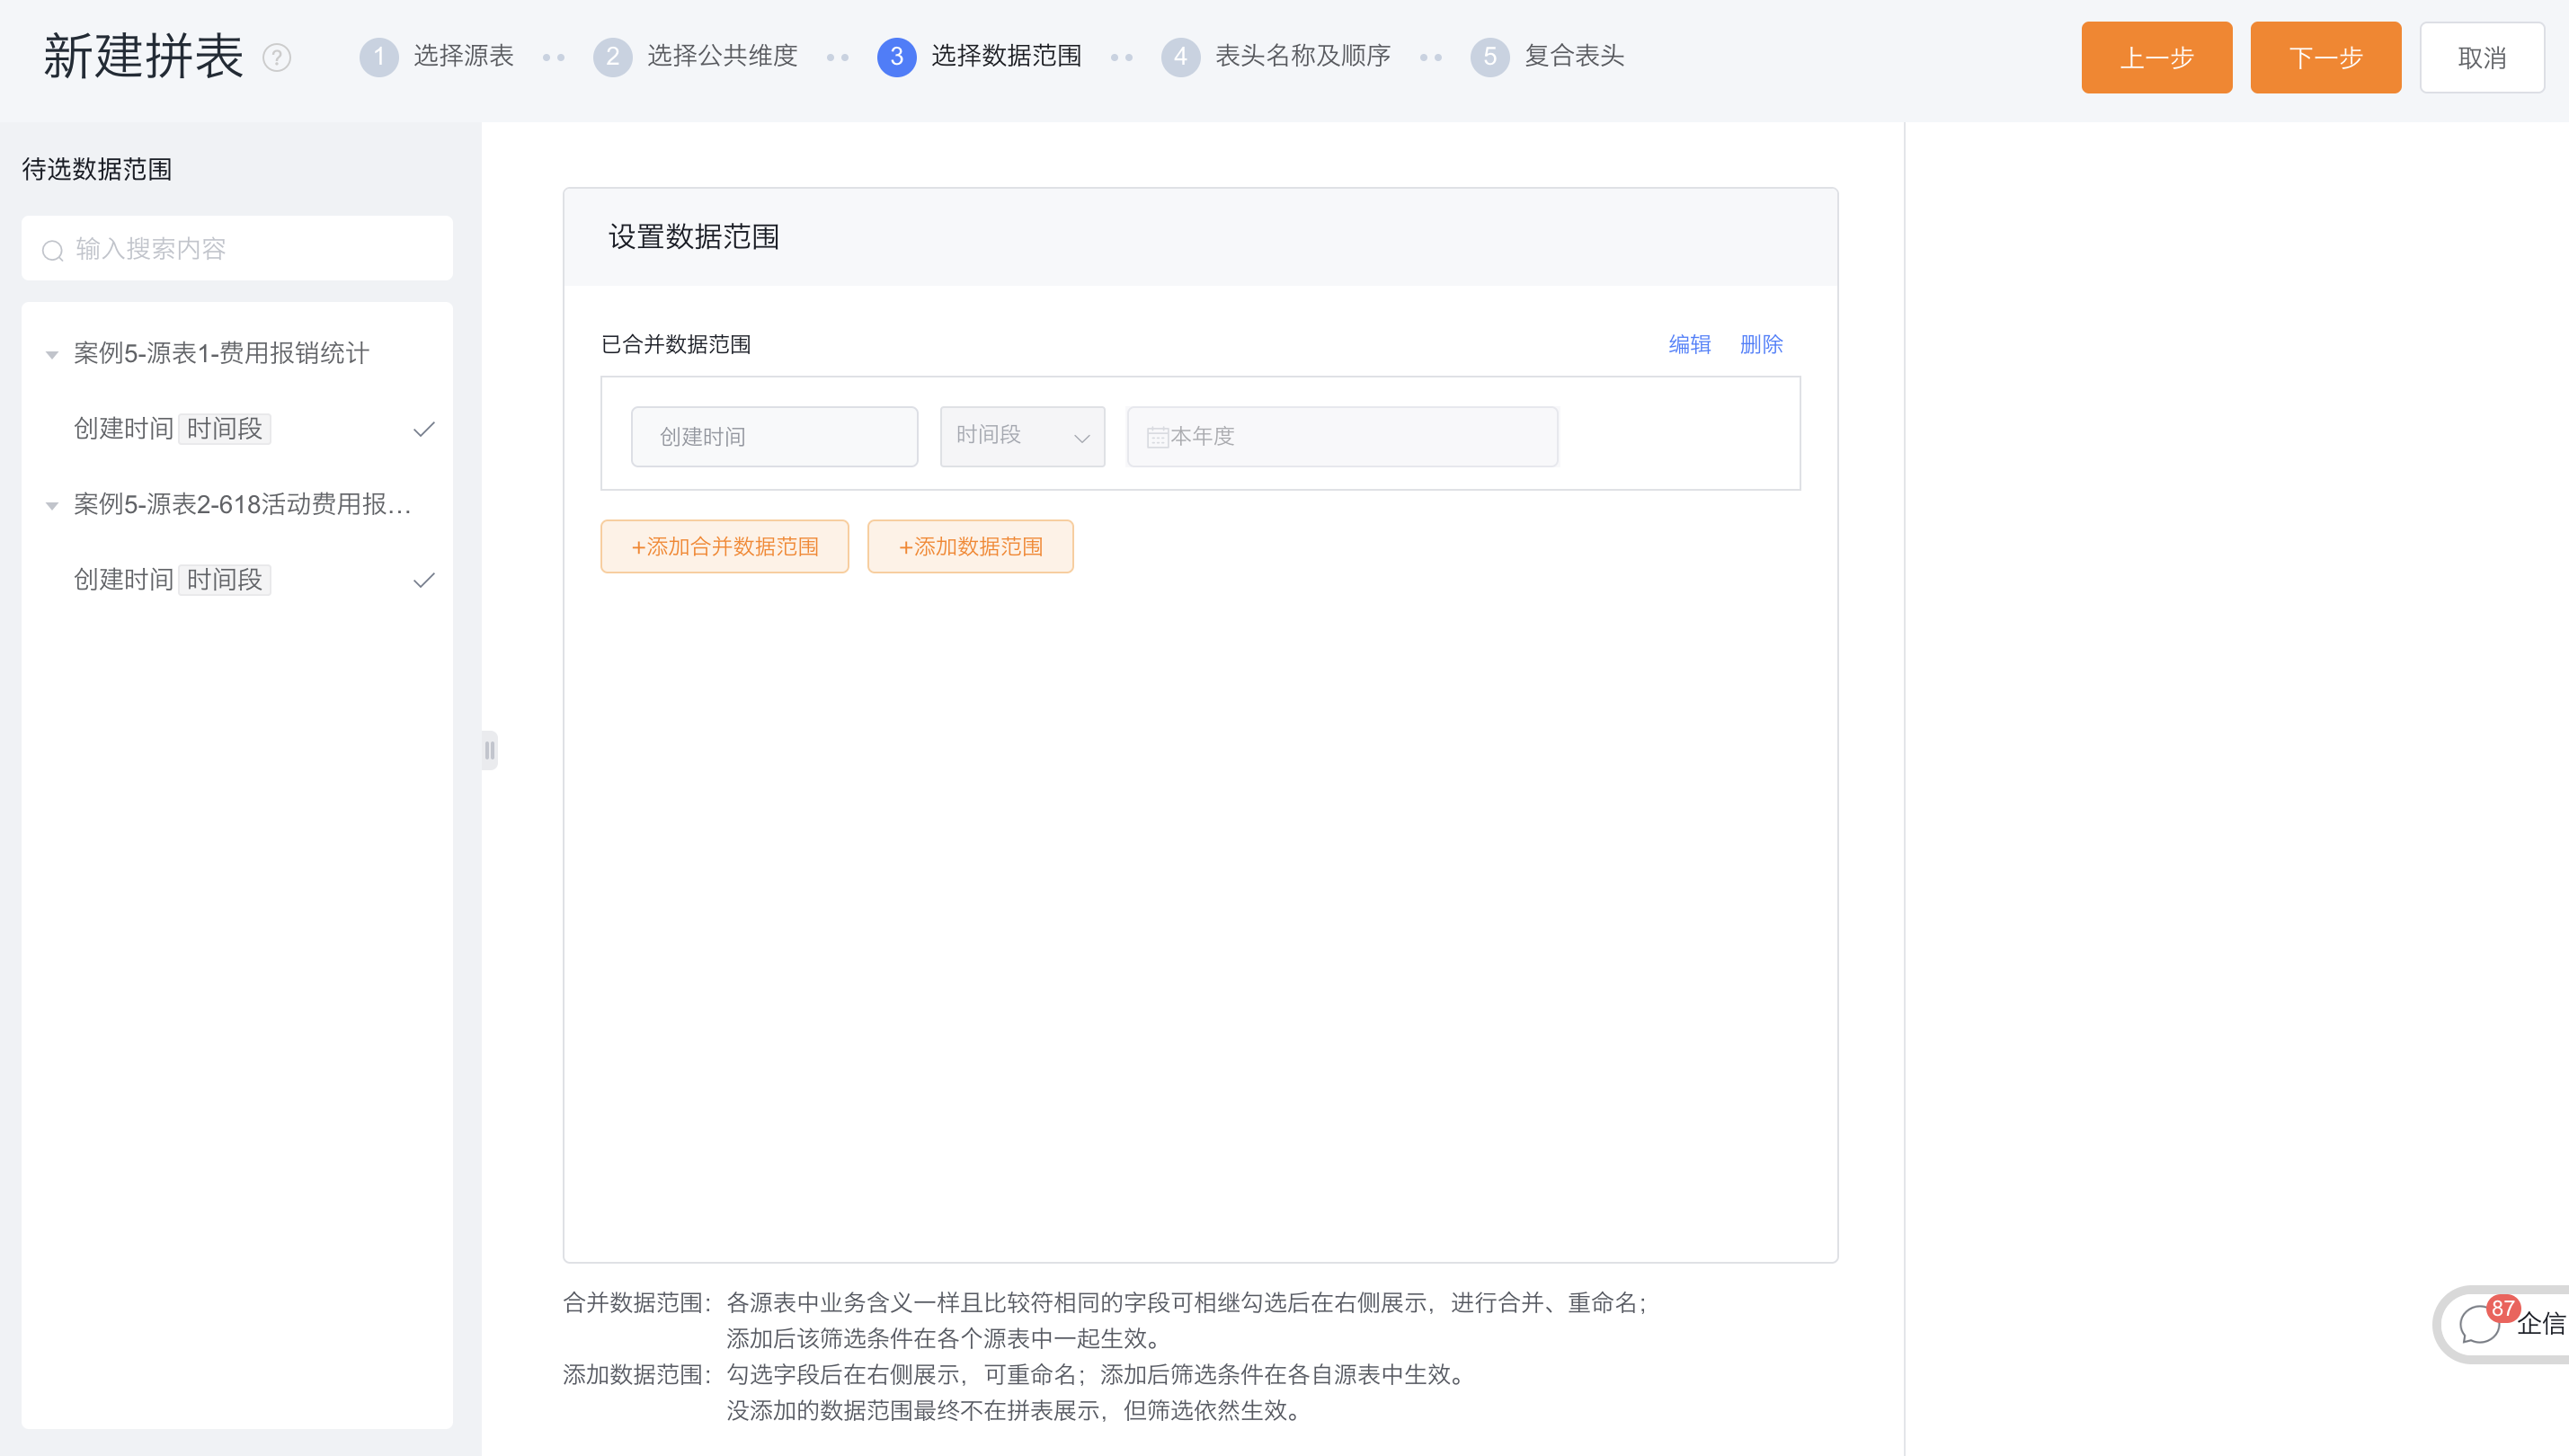
Task: Click 时间段 tag under 源表1 创建时间
Action: 224,429
